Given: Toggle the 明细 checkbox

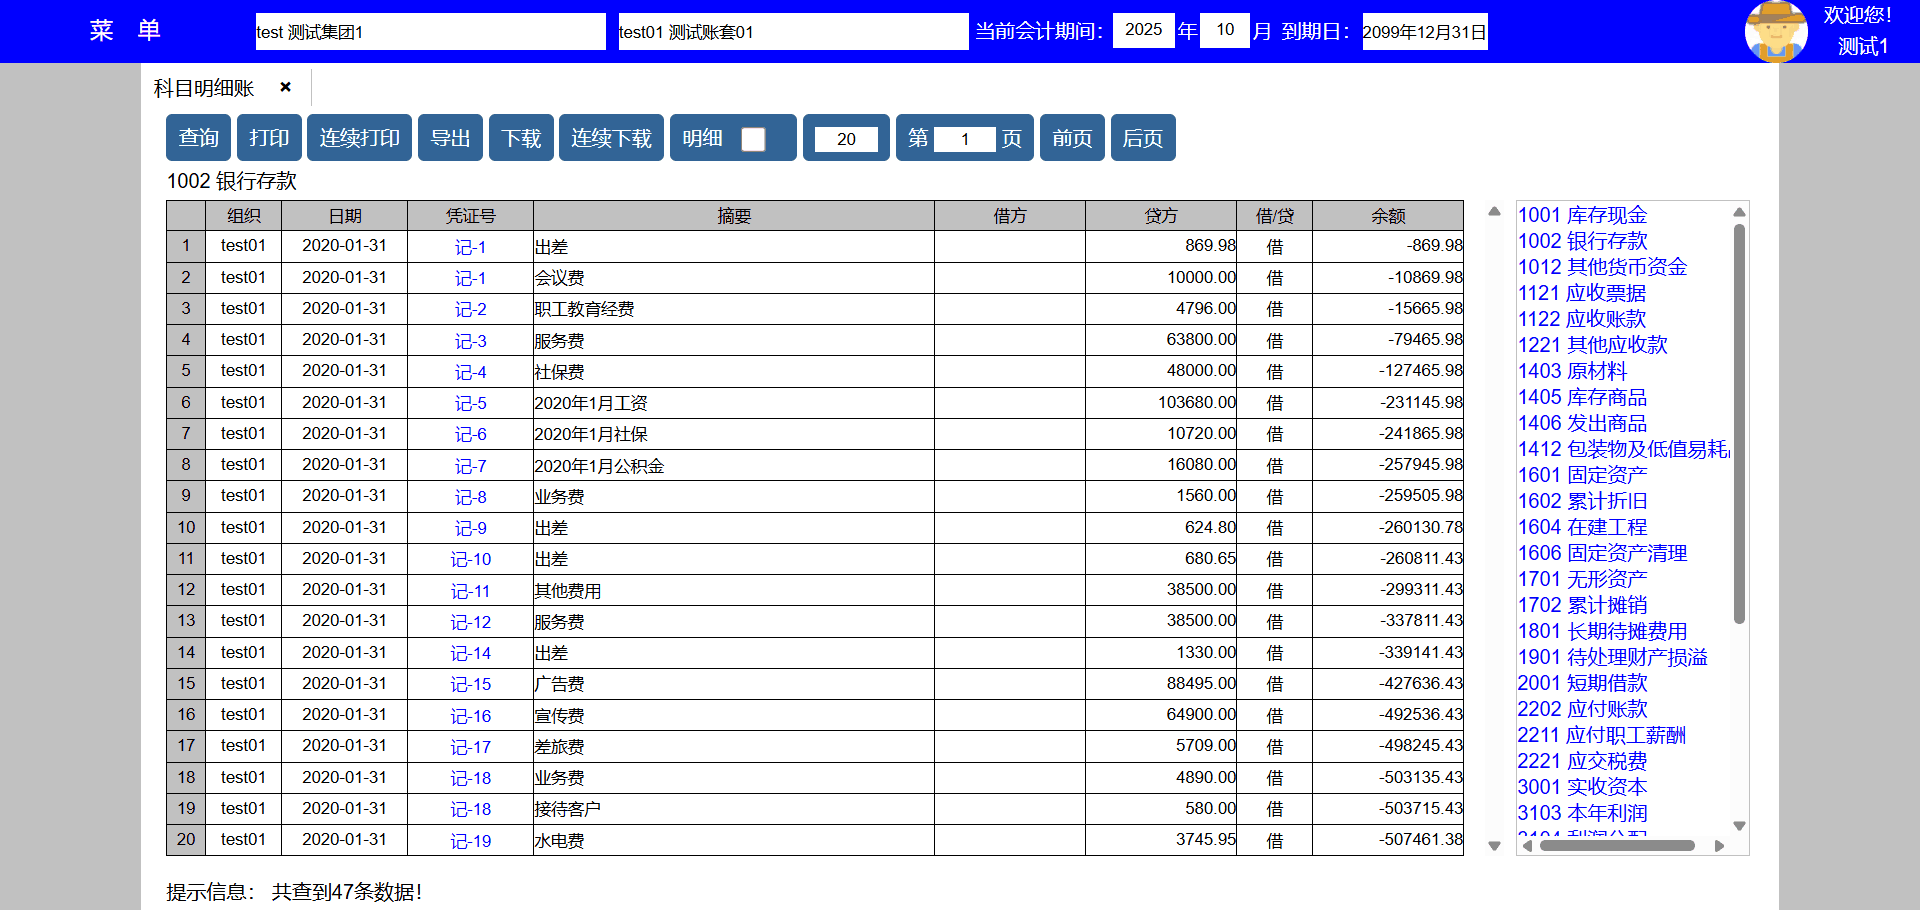Looking at the screenshot, I should coord(753,139).
